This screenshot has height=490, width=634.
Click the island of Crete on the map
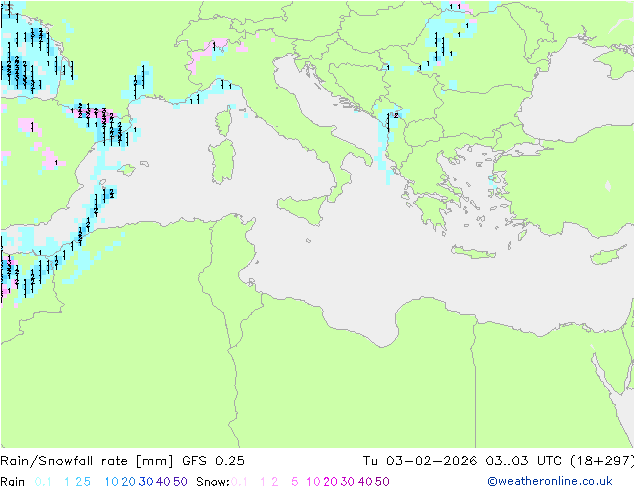(473, 252)
